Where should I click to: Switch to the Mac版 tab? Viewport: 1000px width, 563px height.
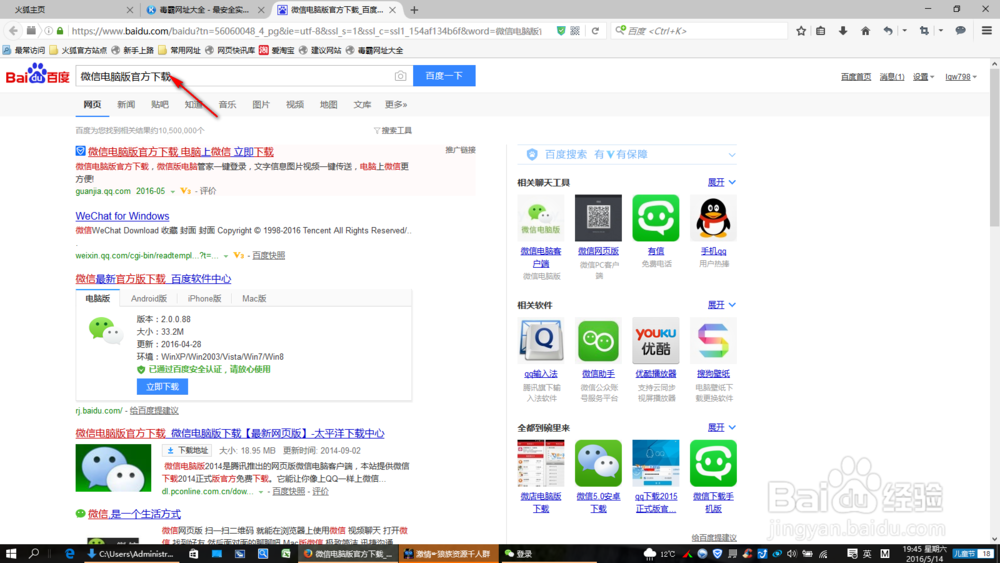click(254, 298)
